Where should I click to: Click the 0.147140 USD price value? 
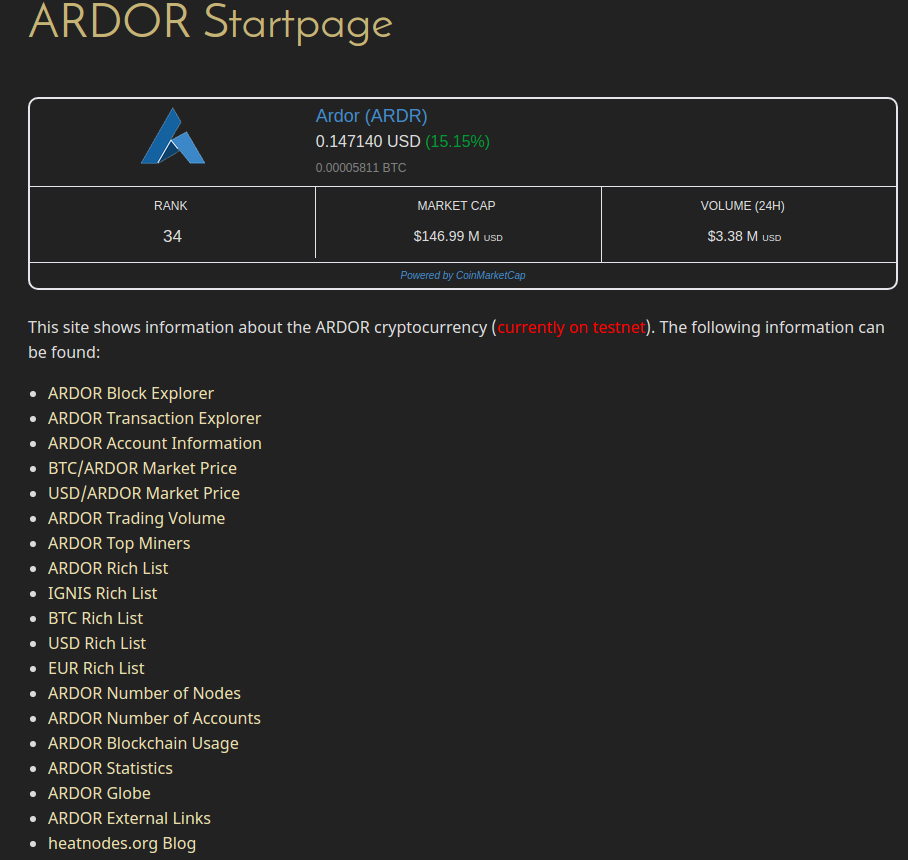368,141
